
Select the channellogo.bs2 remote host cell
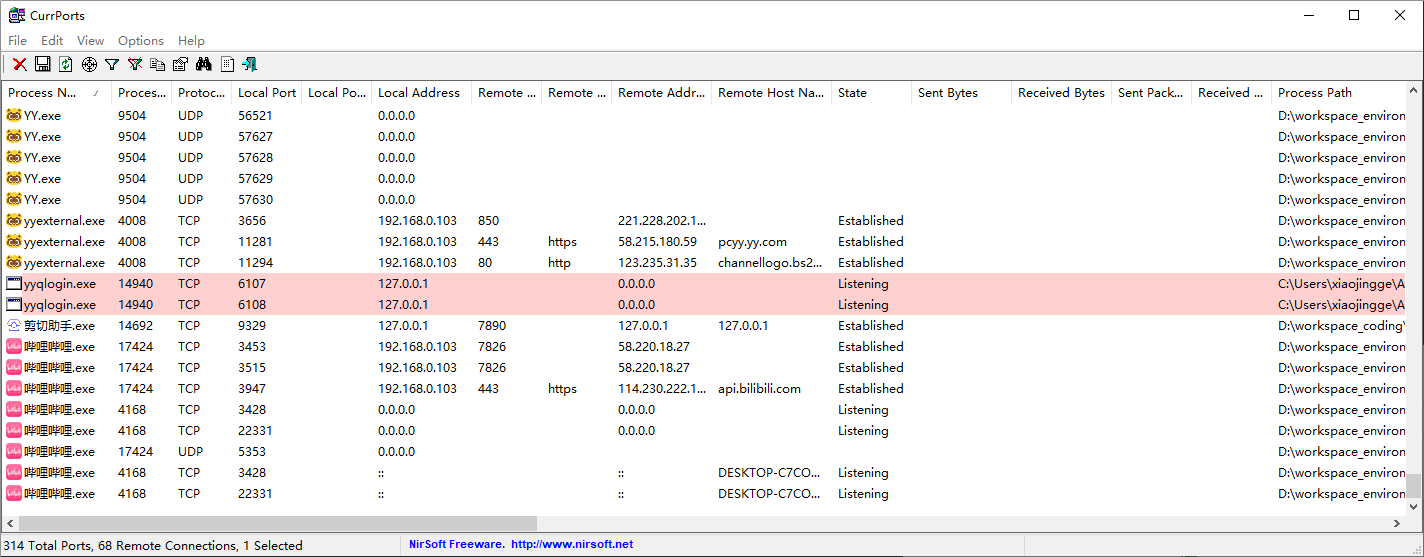point(770,262)
